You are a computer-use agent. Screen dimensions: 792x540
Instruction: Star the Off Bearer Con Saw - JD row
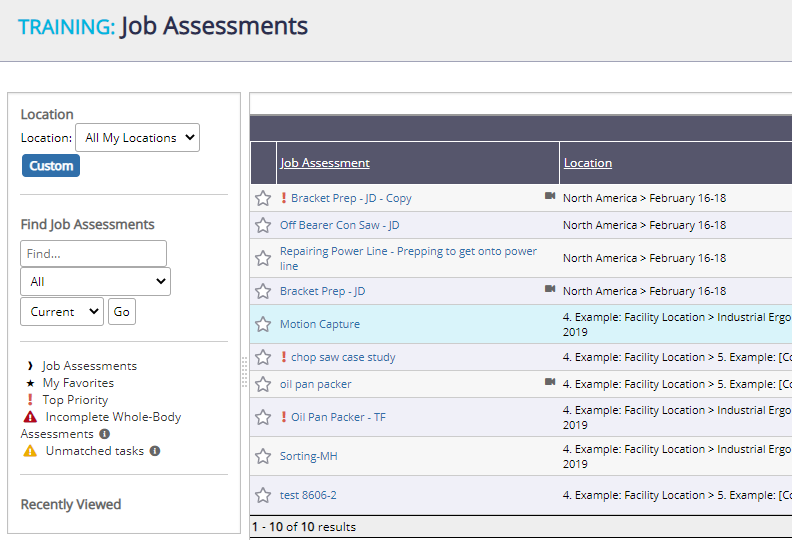(263, 225)
